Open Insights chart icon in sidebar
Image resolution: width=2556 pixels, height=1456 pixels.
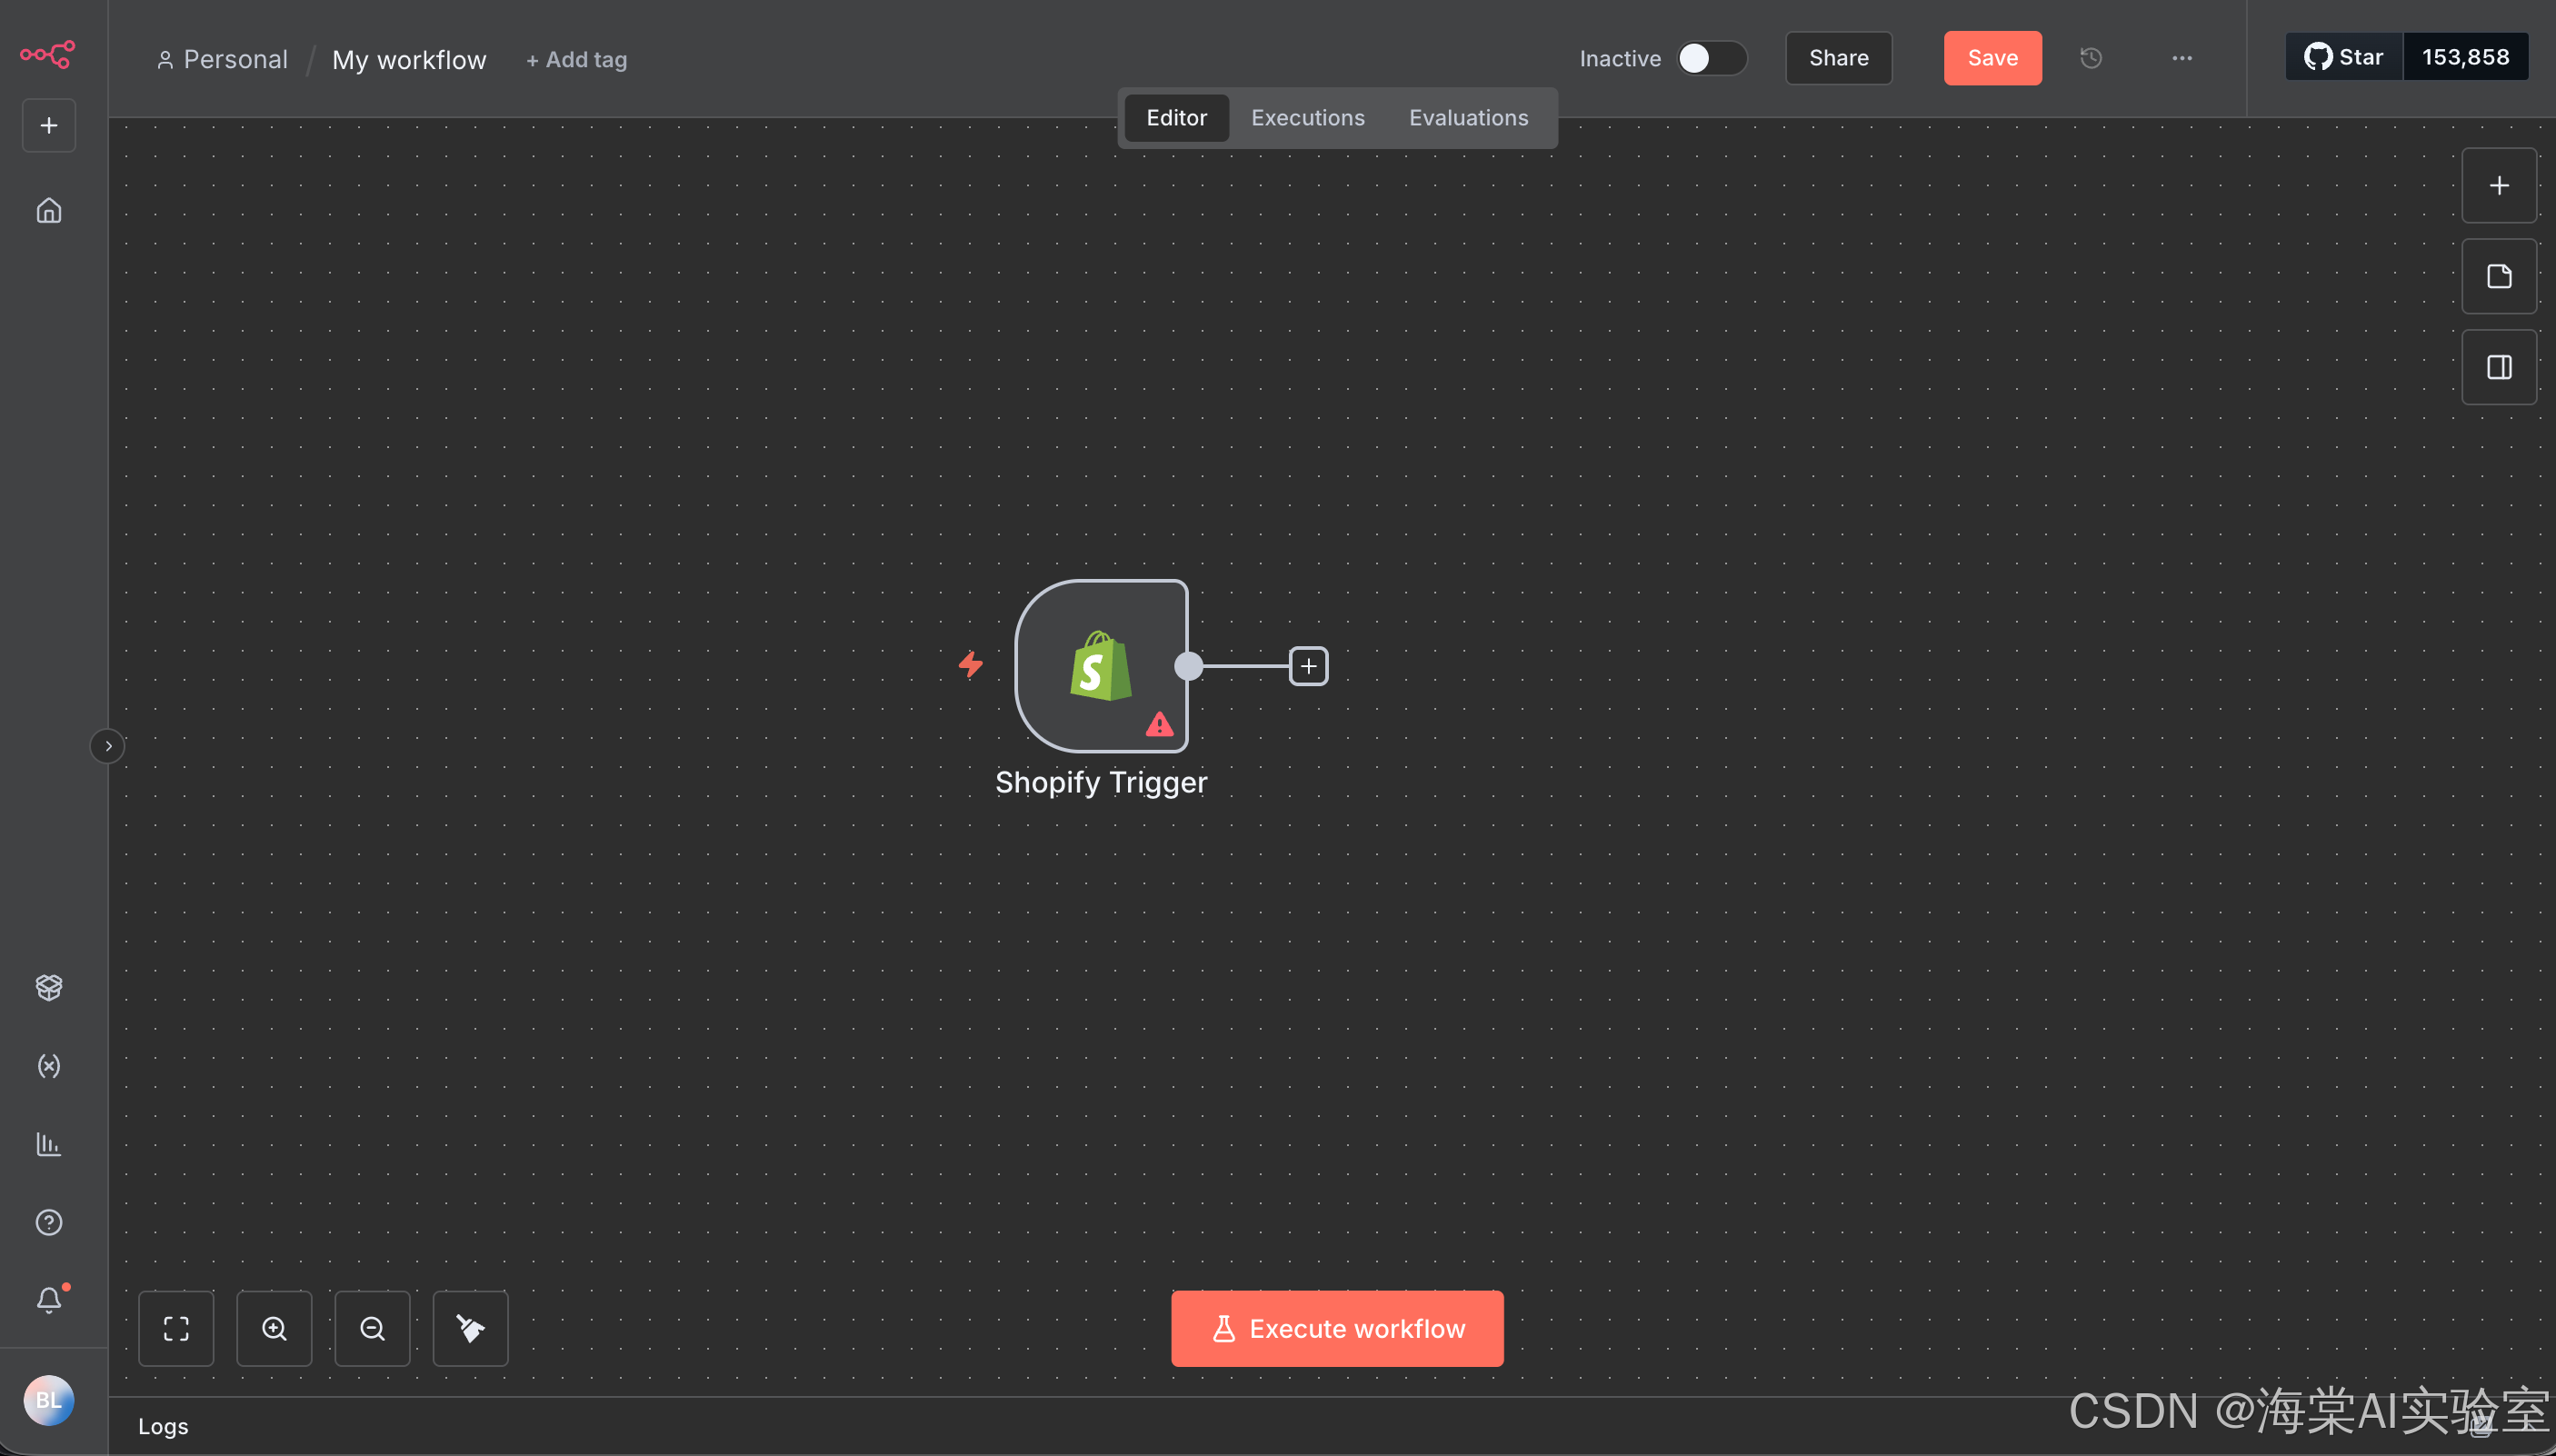[48, 1144]
